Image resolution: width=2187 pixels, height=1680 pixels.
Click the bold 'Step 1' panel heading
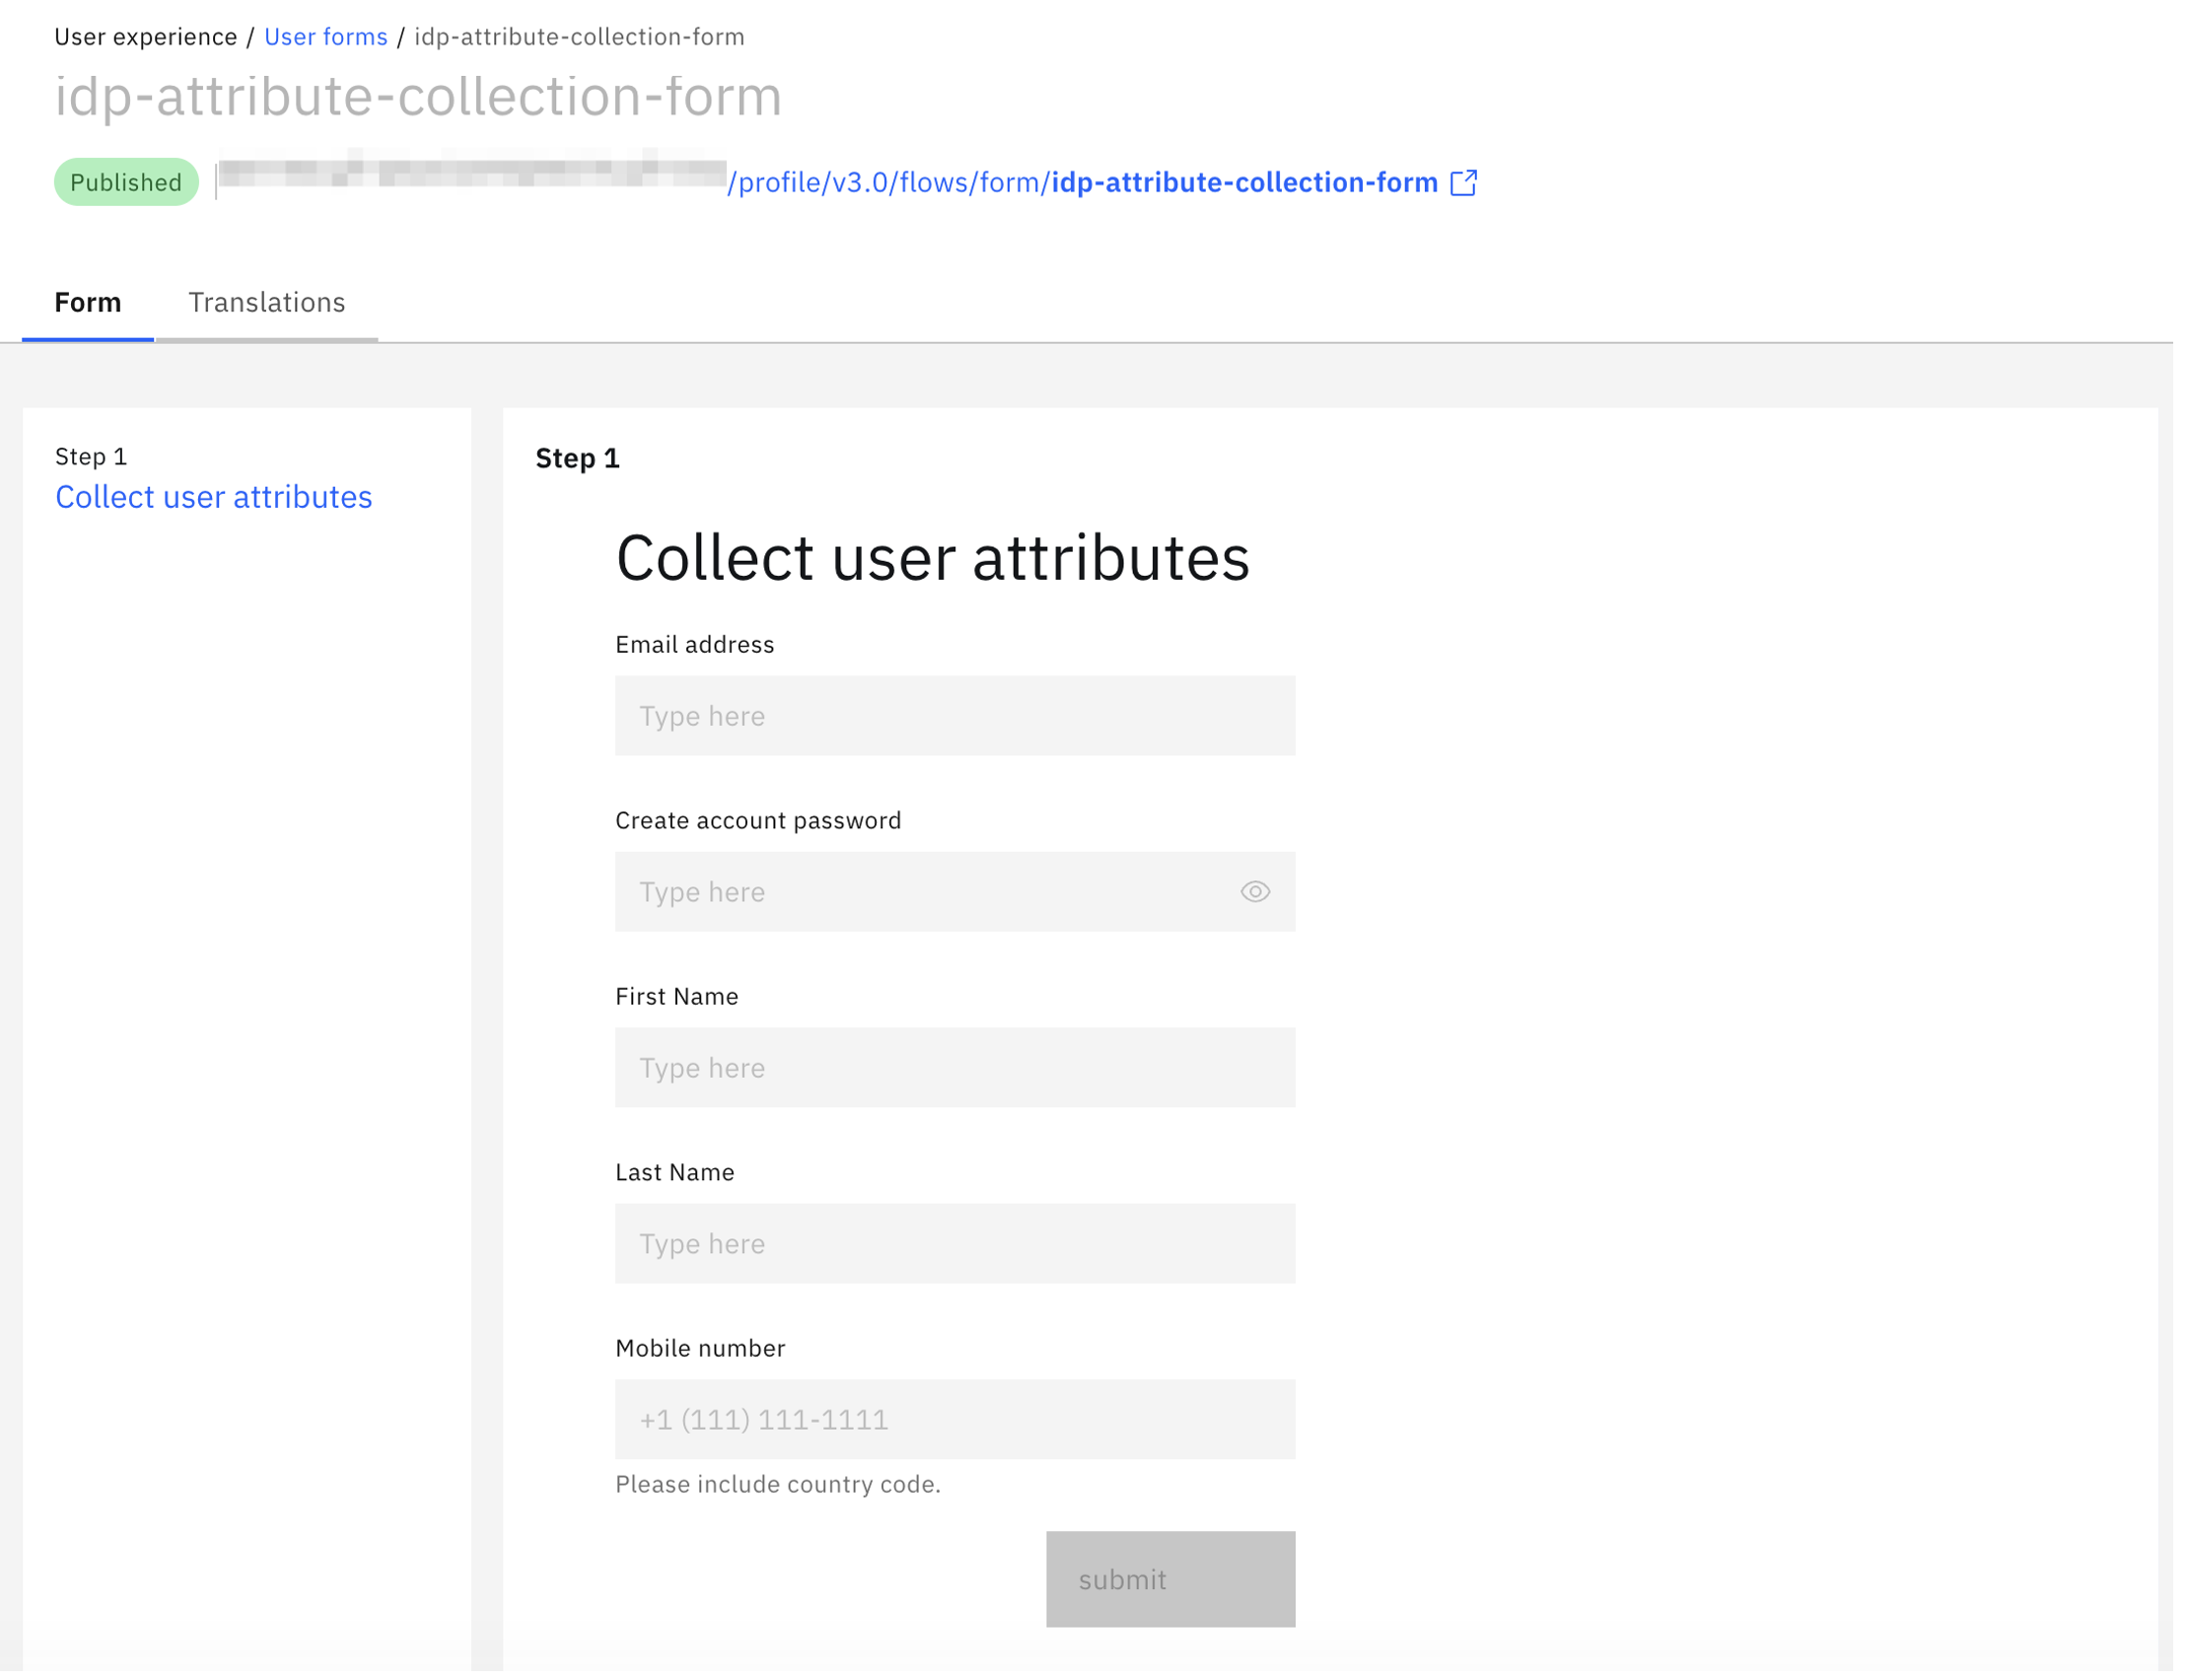point(577,458)
